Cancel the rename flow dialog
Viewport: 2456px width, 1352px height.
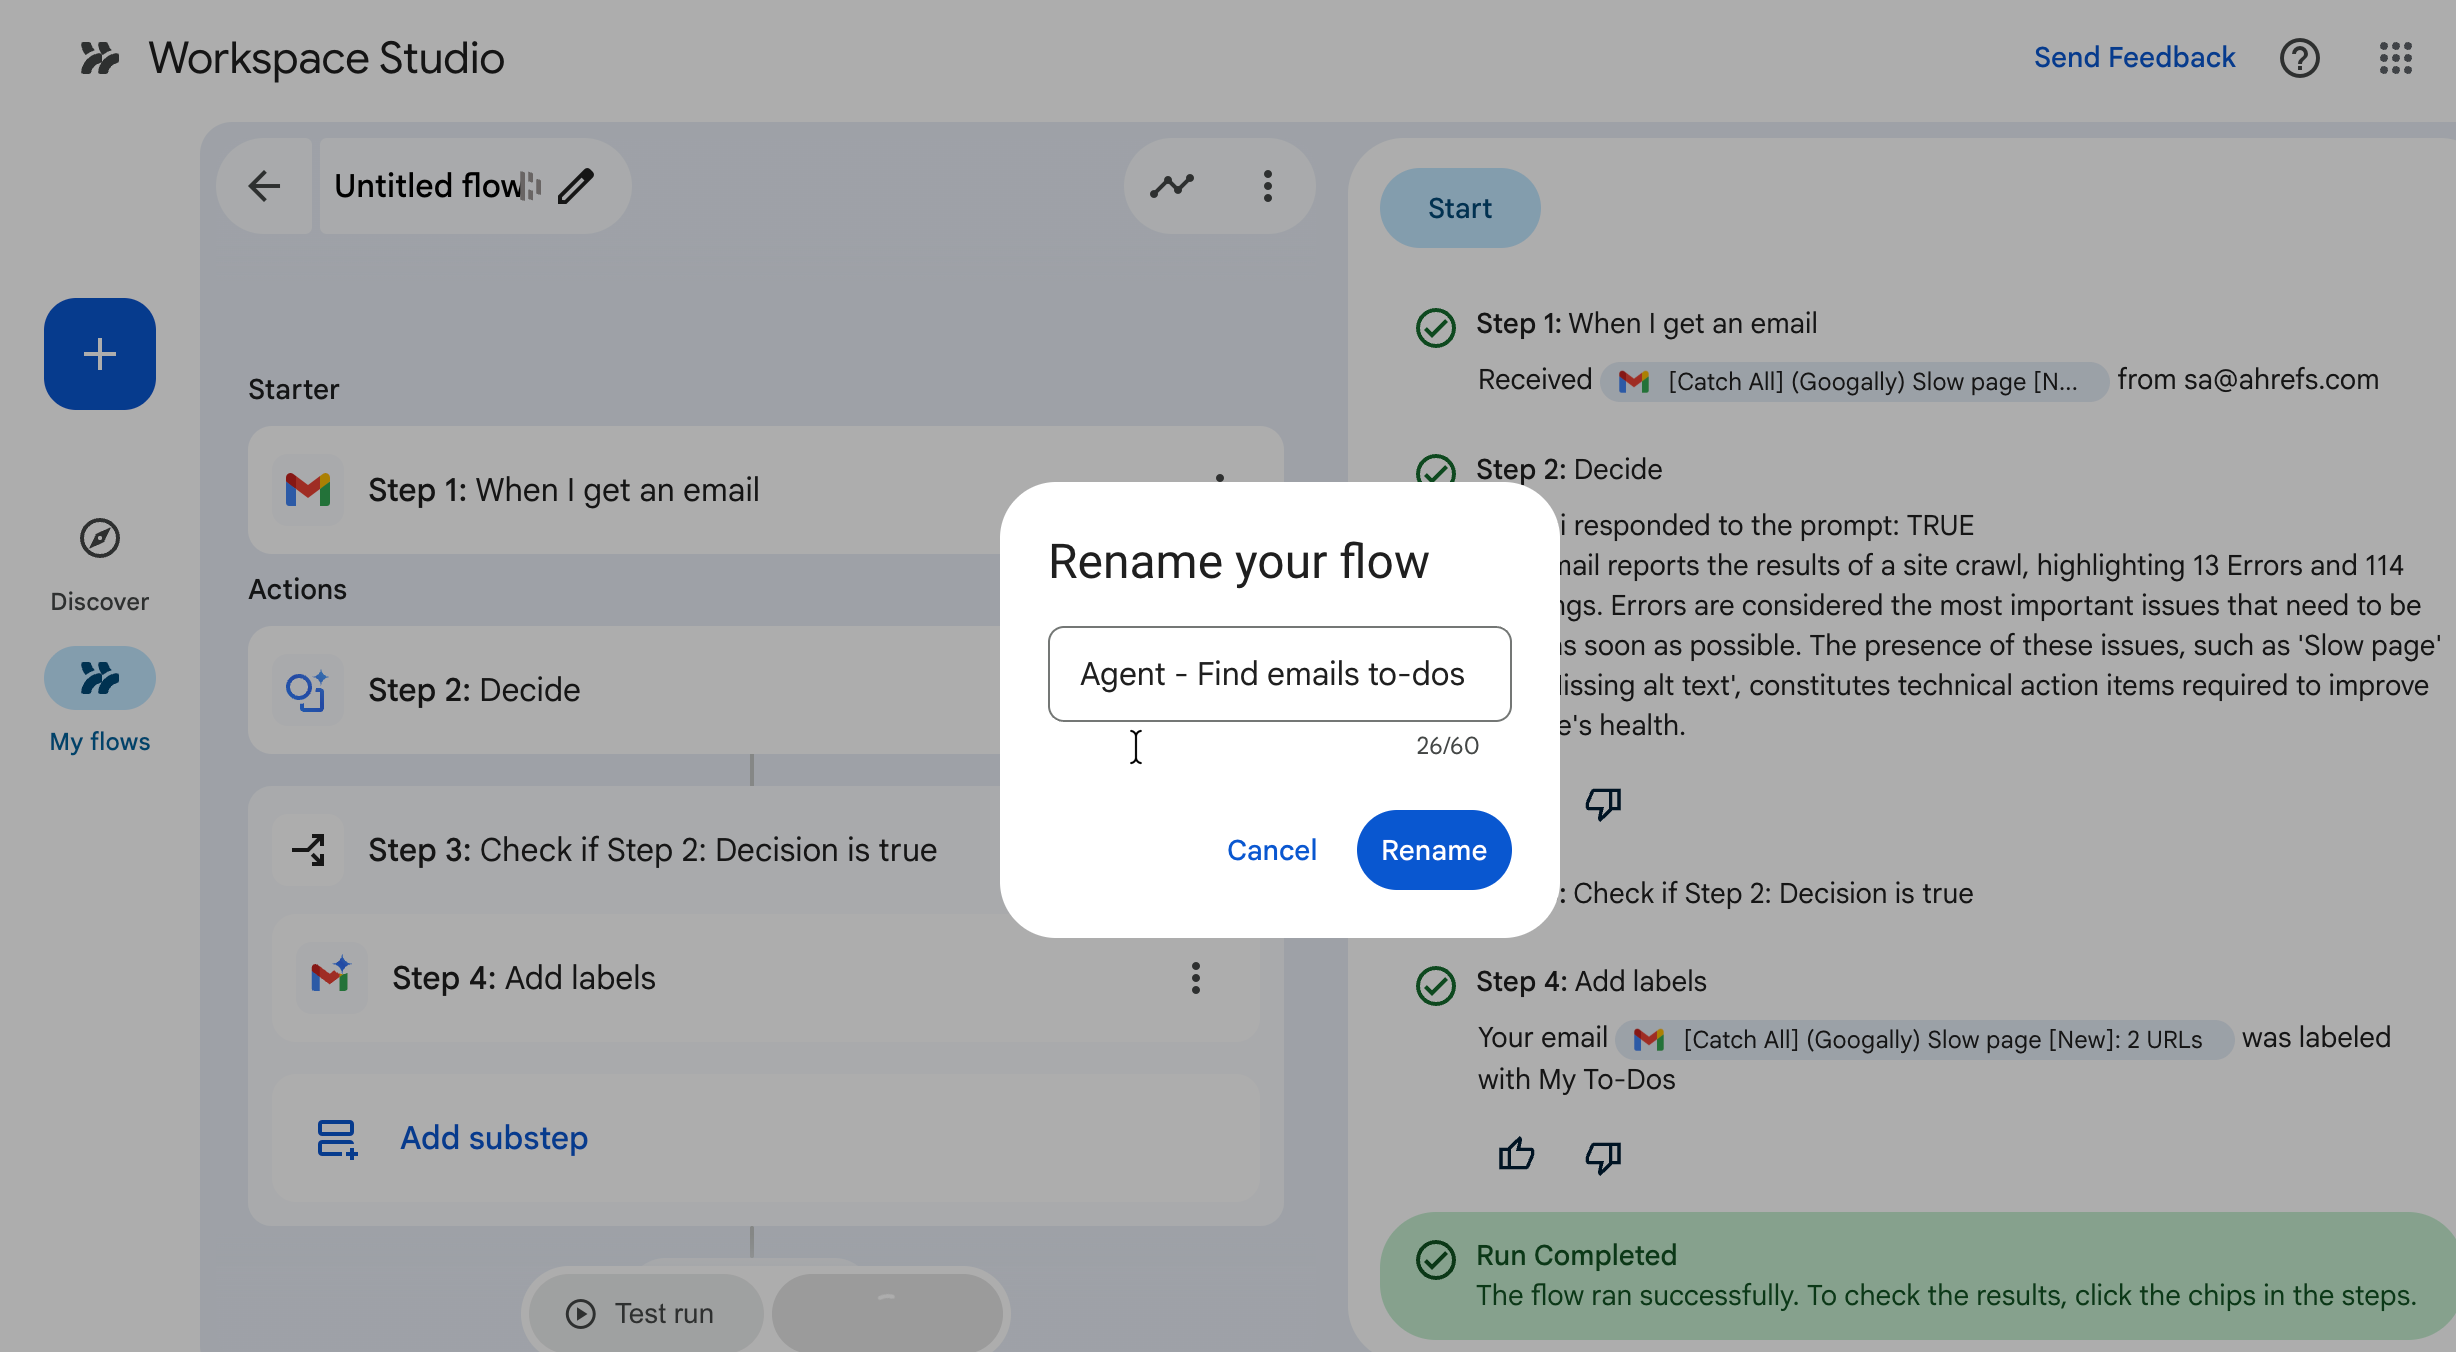tap(1271, 850)
